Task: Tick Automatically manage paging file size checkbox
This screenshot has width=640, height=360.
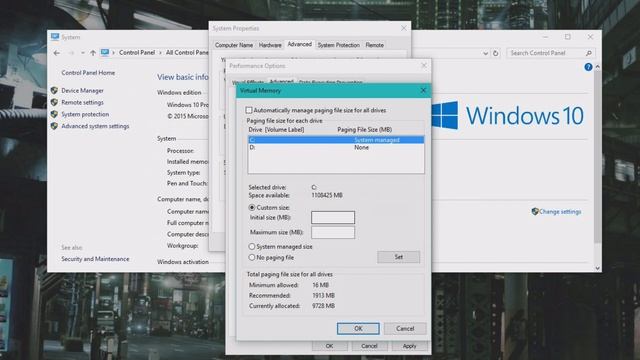Action: (x=249, y=110)
